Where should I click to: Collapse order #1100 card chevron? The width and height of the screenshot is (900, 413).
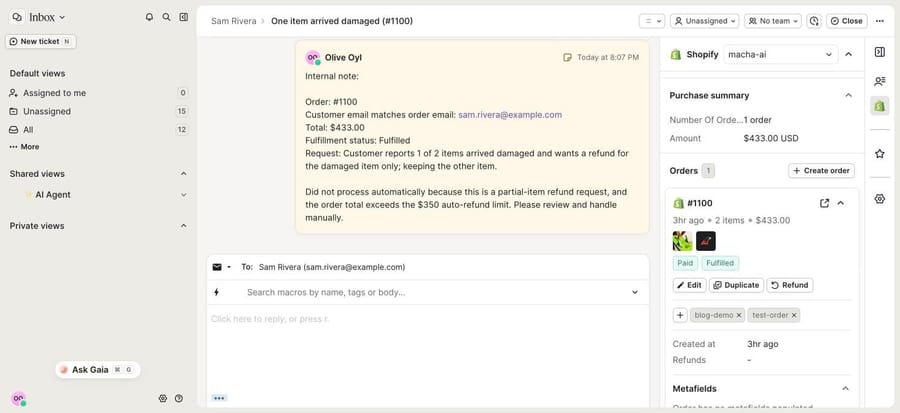point(841,203)
